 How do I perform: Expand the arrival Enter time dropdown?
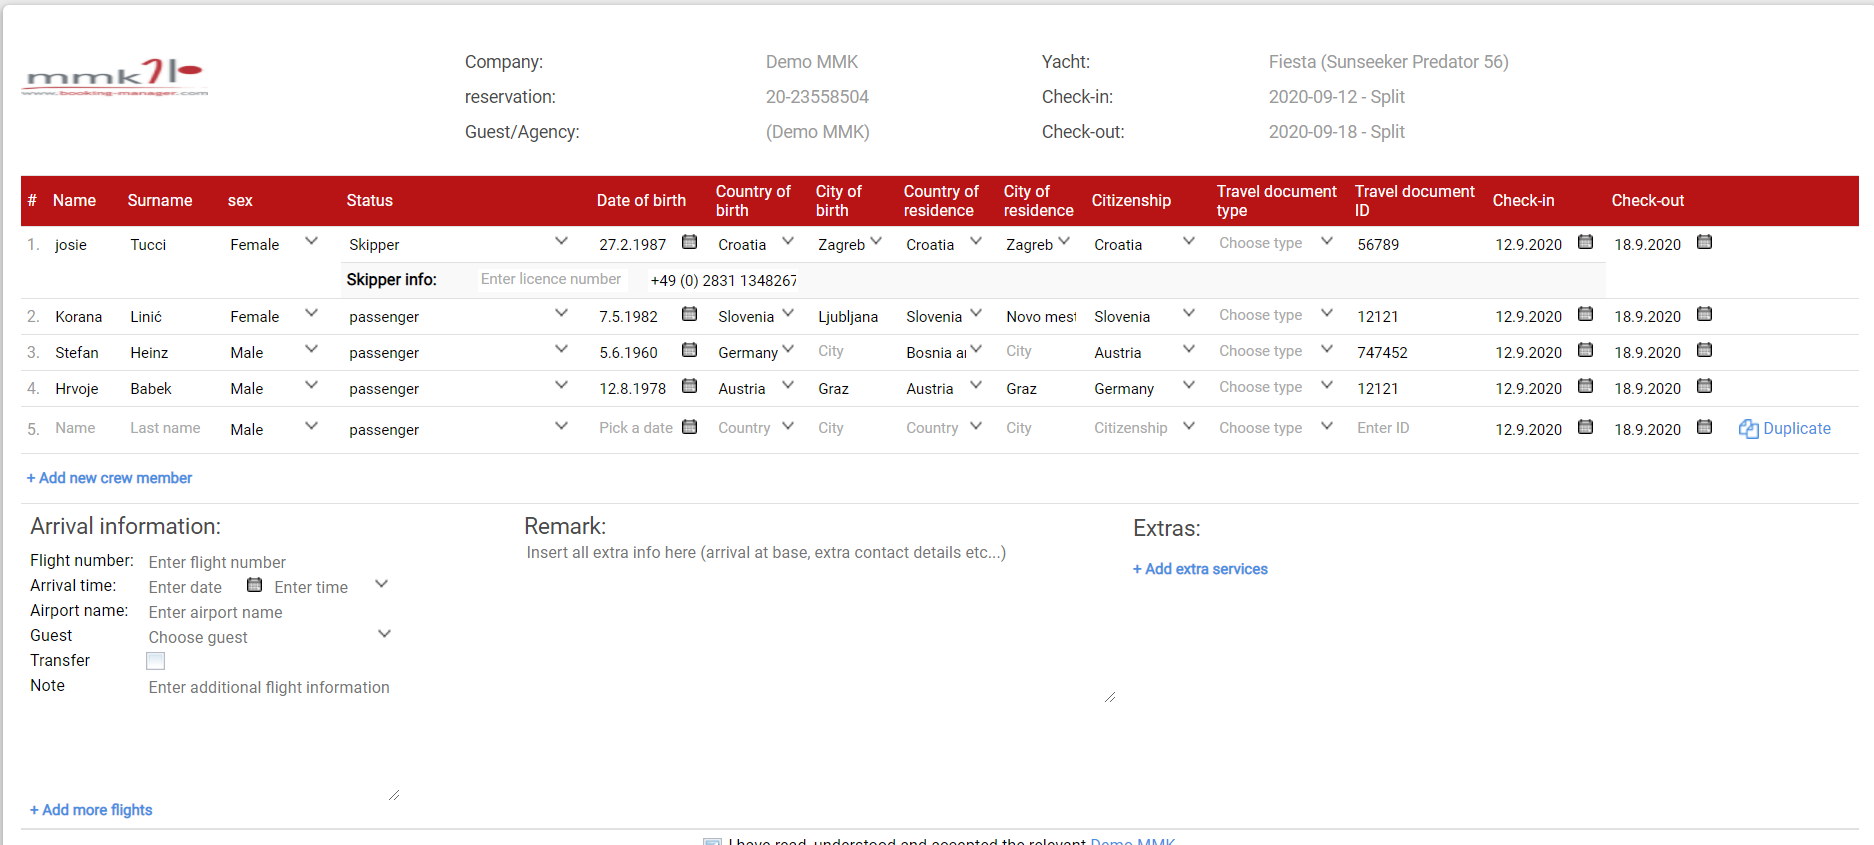point(381,585)
